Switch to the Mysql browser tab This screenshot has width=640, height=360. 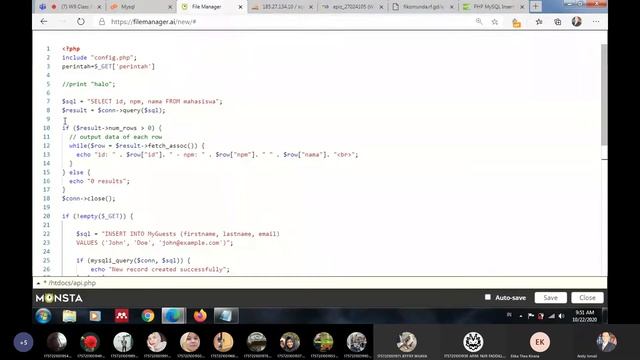(x=142, y=7)
